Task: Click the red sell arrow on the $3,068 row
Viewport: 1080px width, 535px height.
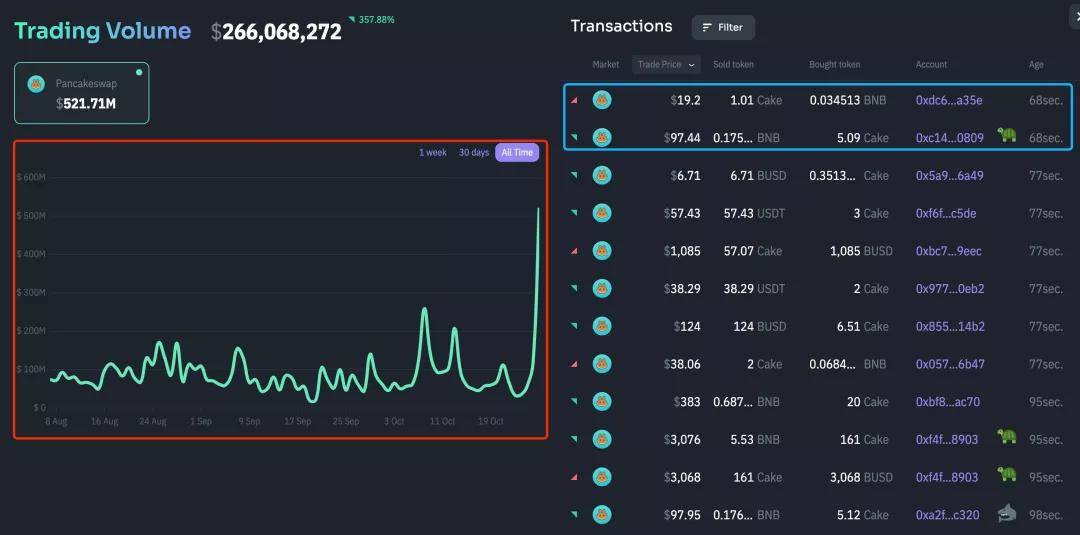Action: pos(575,475)
